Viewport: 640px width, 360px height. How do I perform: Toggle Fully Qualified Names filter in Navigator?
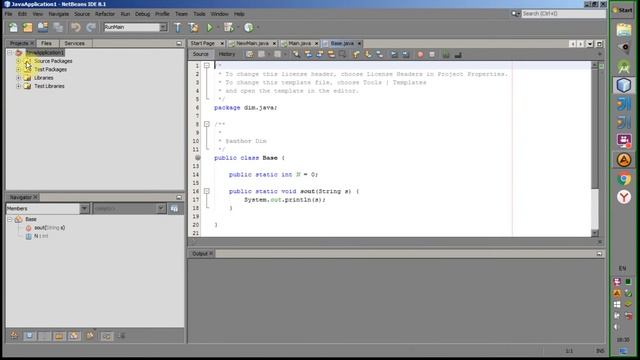90,336
